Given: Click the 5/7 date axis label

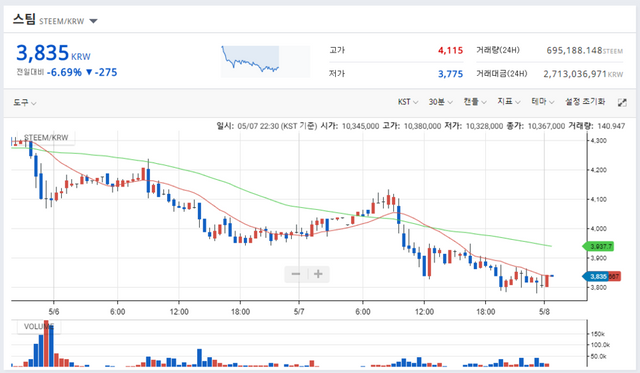Looking at the screenshot, I should (299, 312).
